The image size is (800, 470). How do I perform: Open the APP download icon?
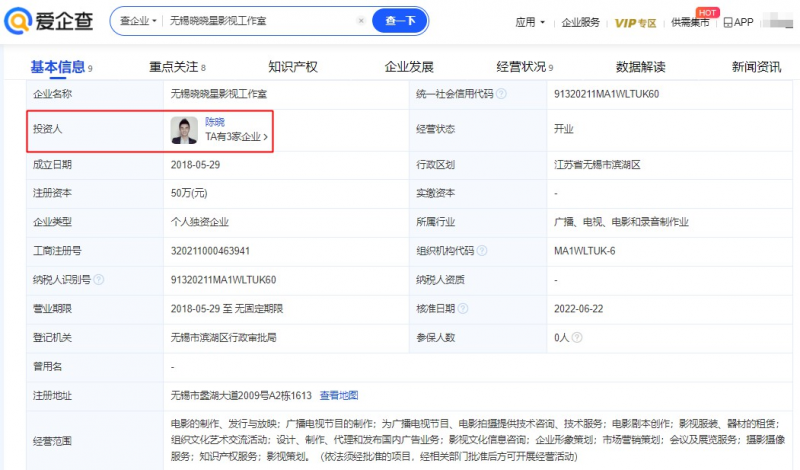(x=738, y=22)
